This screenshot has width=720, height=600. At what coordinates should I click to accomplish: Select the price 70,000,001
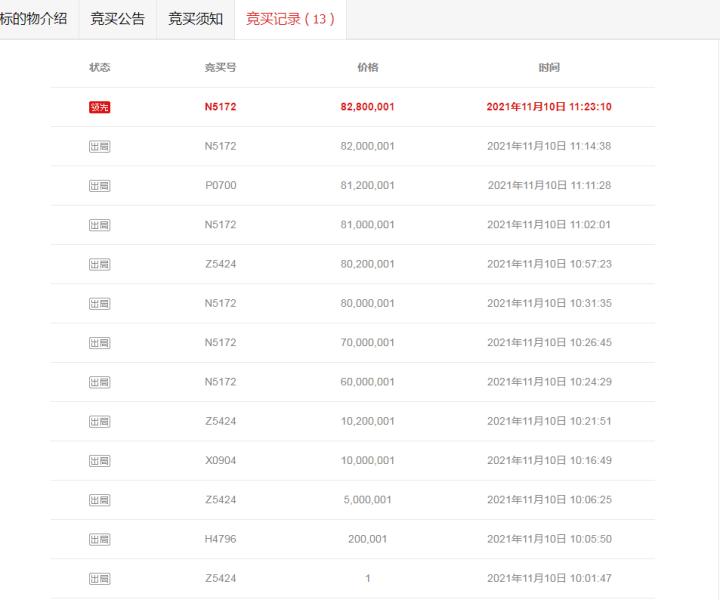(x=367, y=343)
